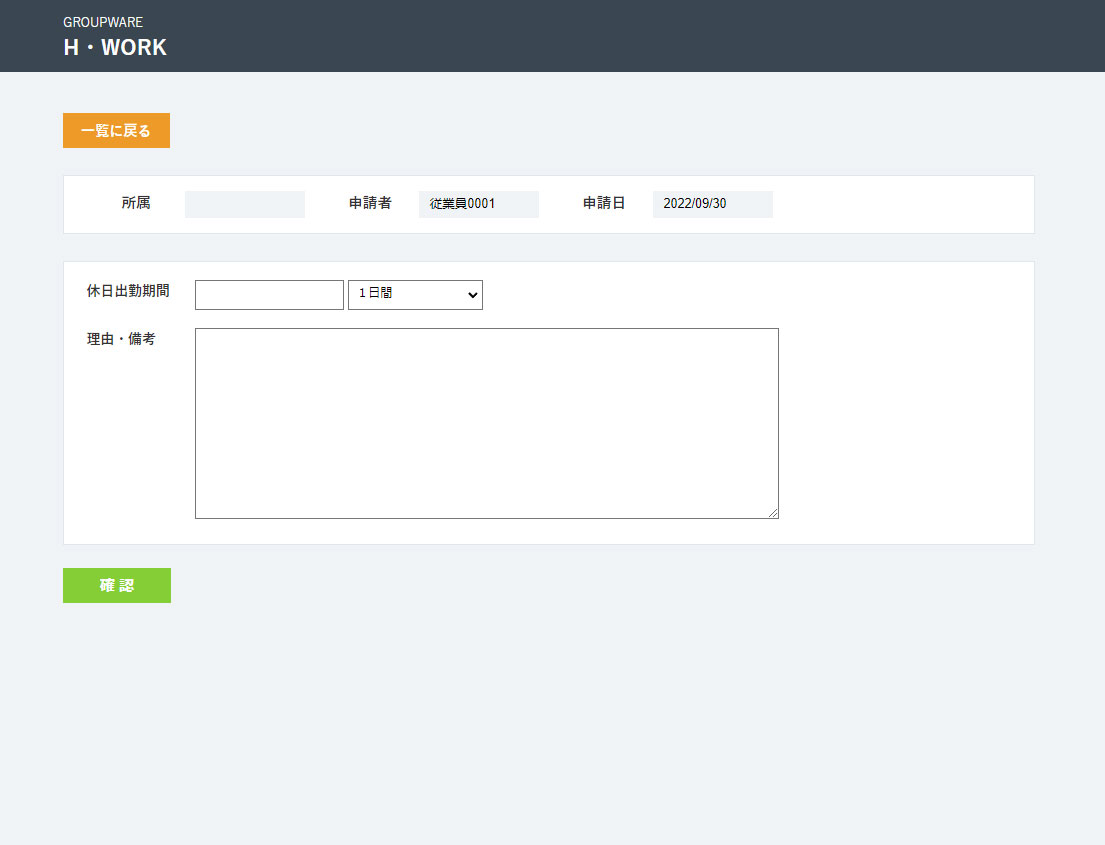Click the H・WORK logo in header

[115, 47]
